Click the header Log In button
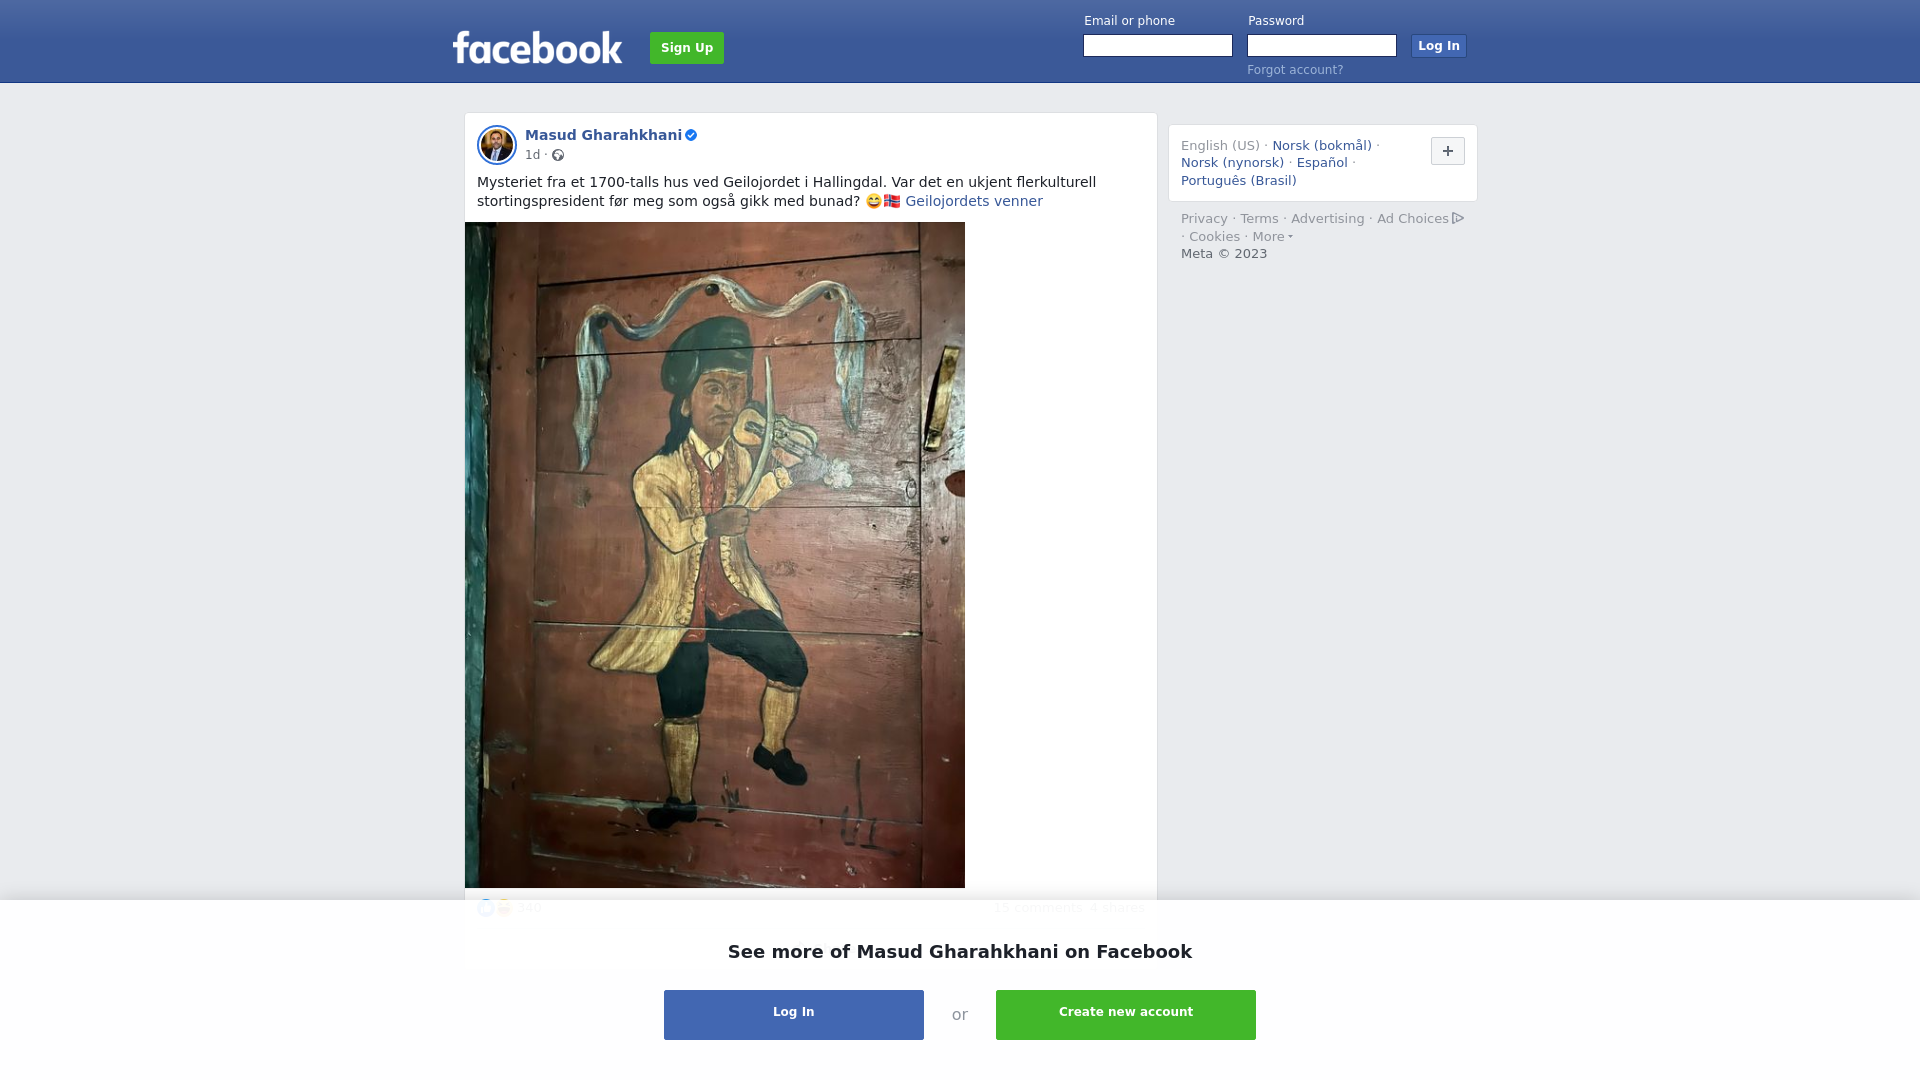This screenshot has height=1080, width=1920. 1438,46
